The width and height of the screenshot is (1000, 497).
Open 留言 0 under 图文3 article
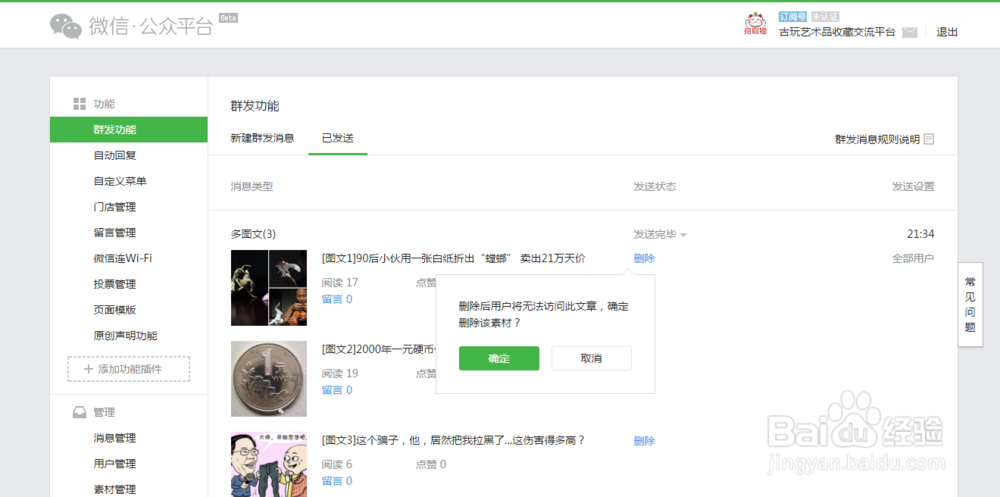click(337, 480)
